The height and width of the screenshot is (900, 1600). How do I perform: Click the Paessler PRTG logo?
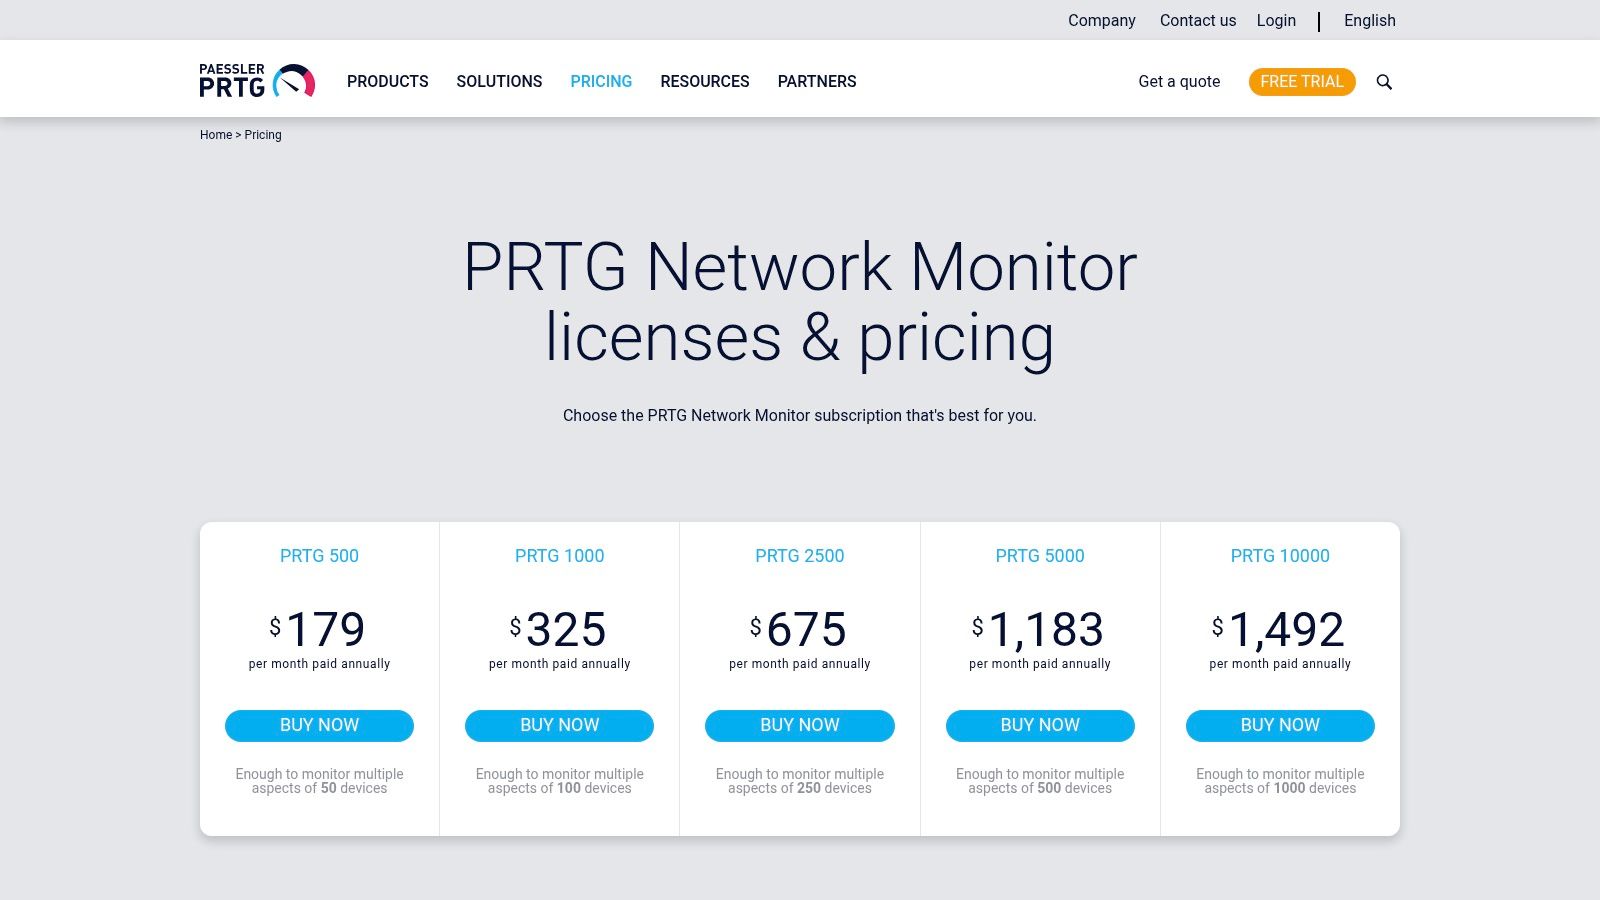point(257,81)
